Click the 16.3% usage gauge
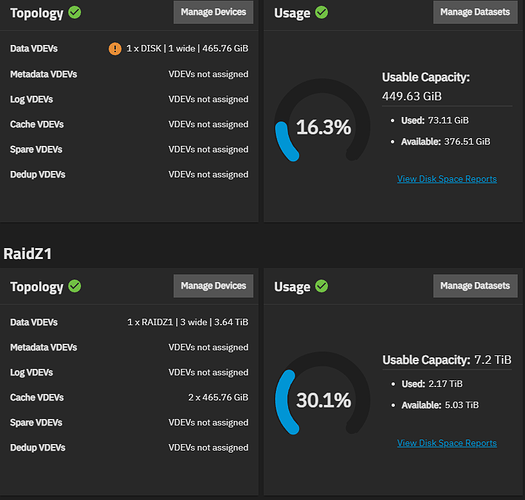Image resolution: width=525 pixels, height=500 pixels. pos(322,126)
